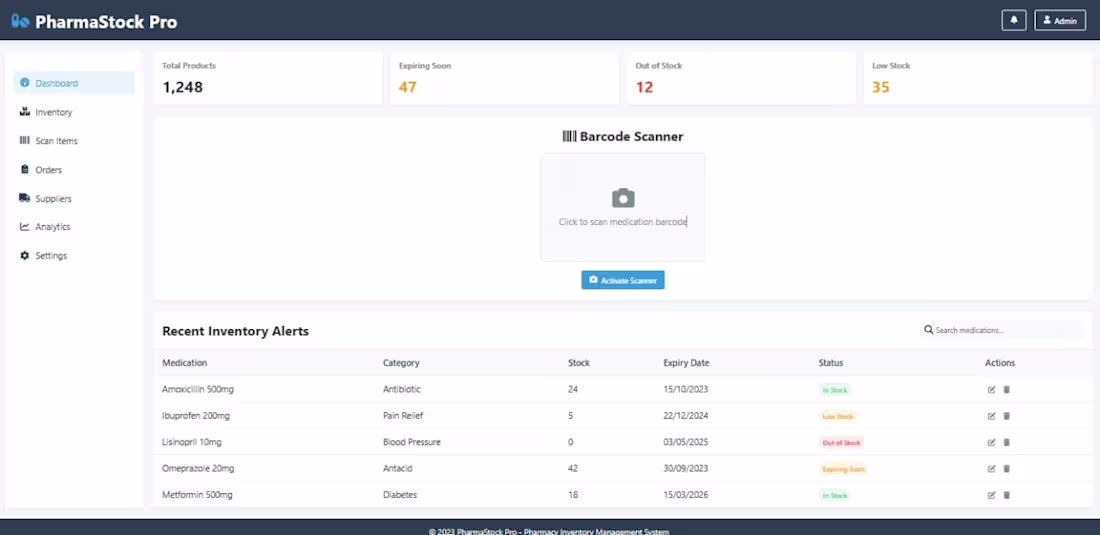Click the Low Stock badge for Ibuprofen

pyautogui.click(x=838, y=416)
